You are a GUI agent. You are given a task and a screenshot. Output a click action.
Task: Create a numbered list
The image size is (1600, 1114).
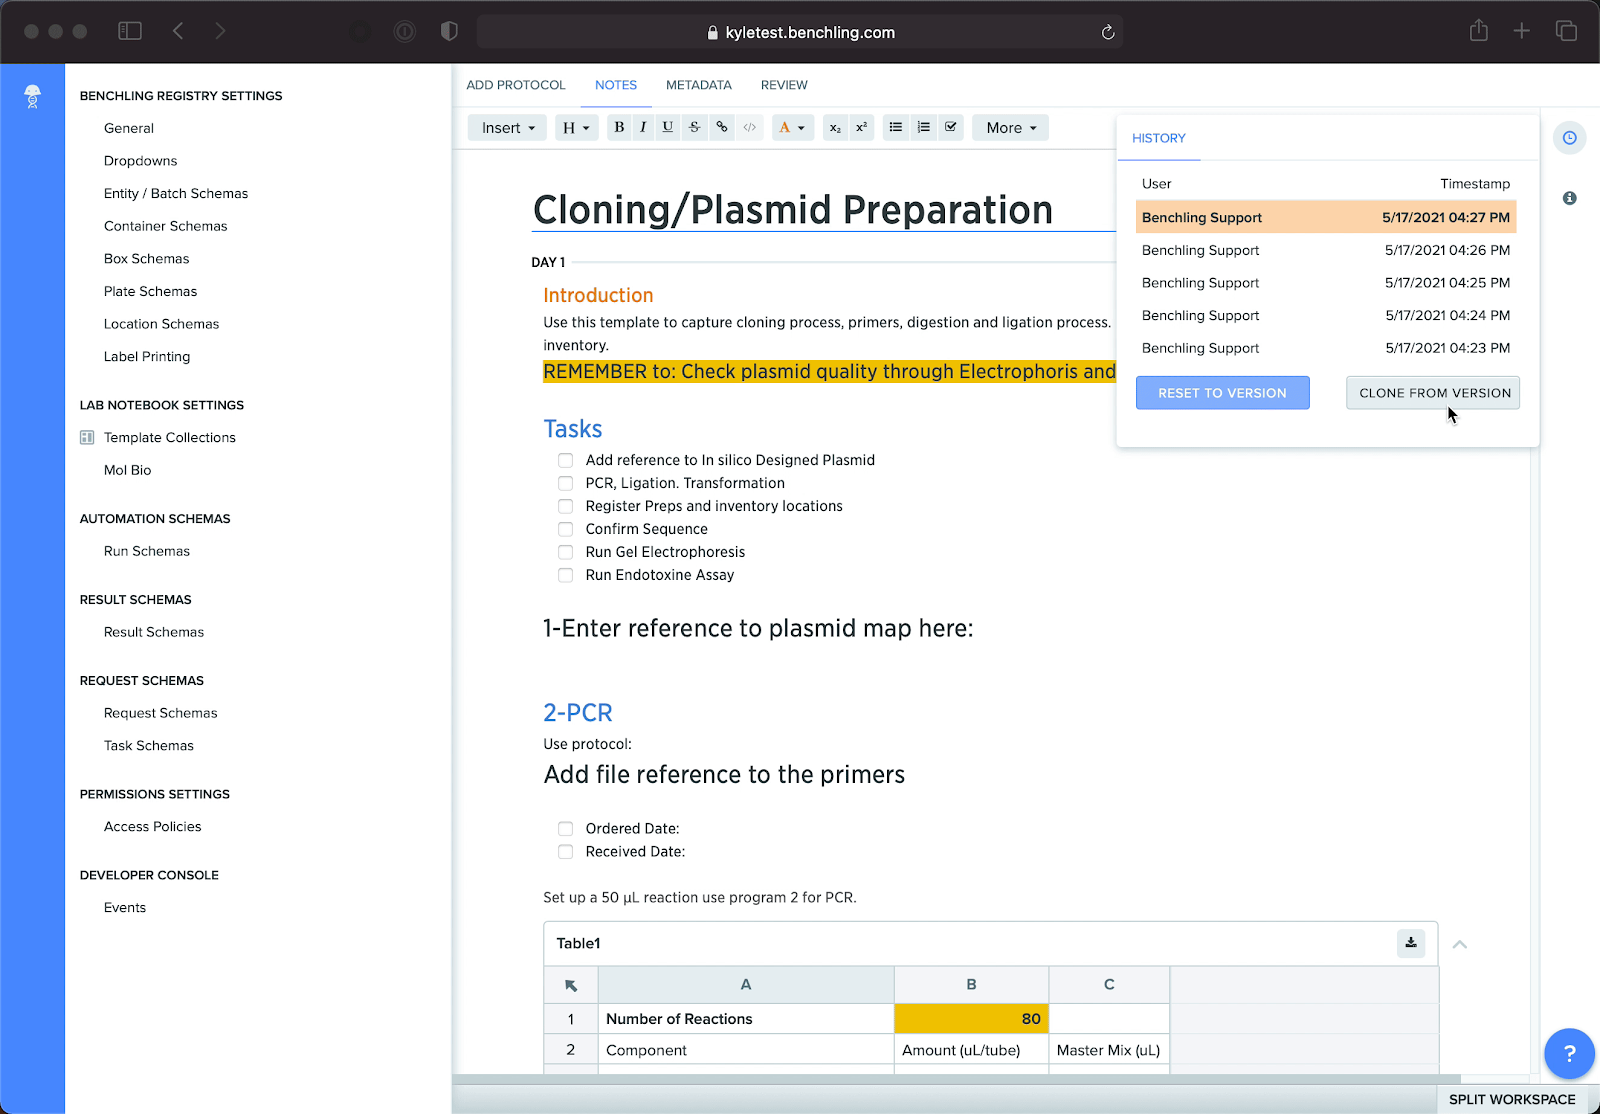click(x=924, y=127)
